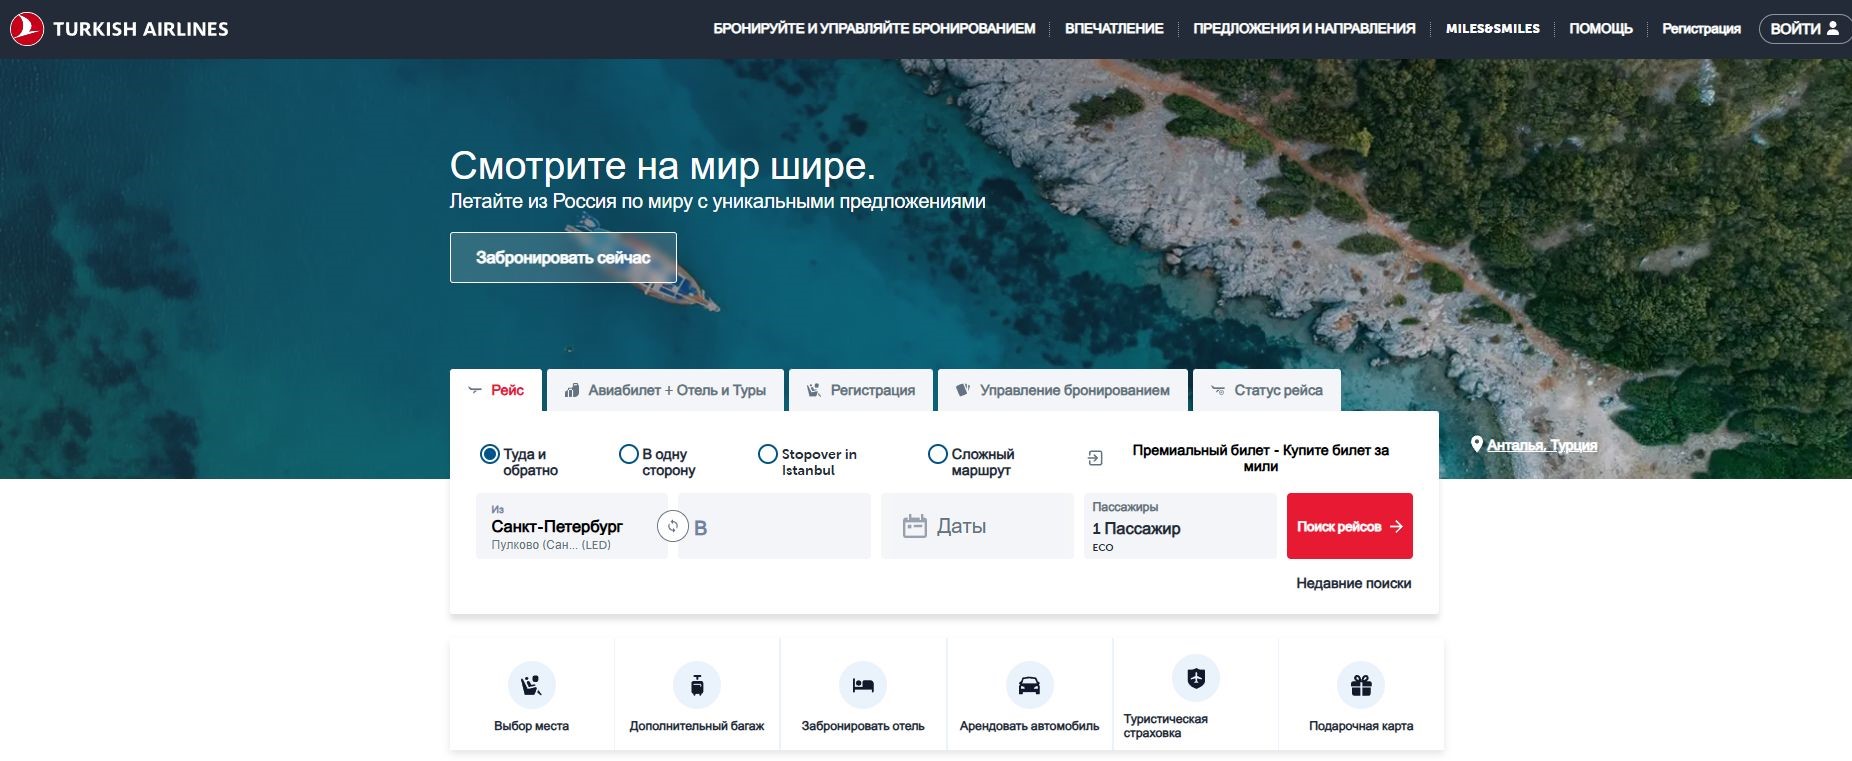Image resolution: width=1852 pixels, height=761 pixels.
Task: Click the plane icon on Рейс tab
Action: (x=475, y=390)
